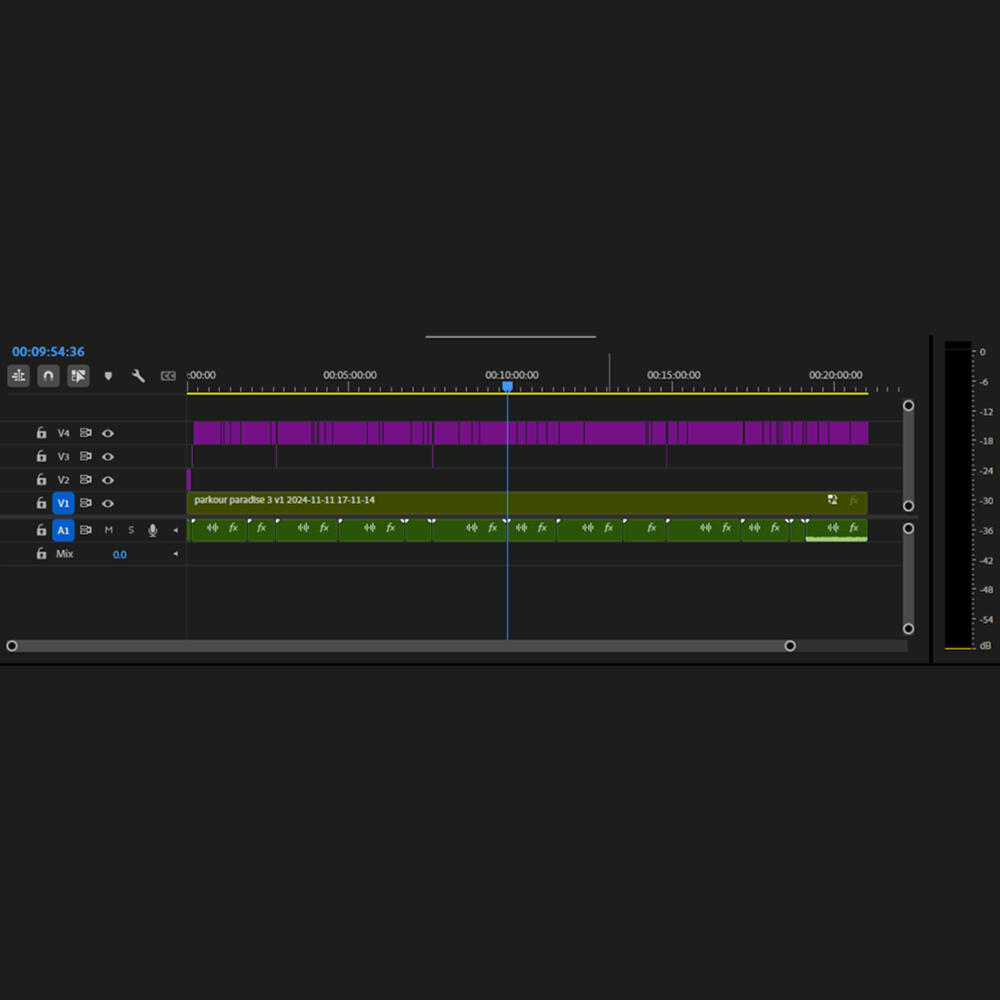Click the Mix volume value 0.0

(x=119, y=554)
